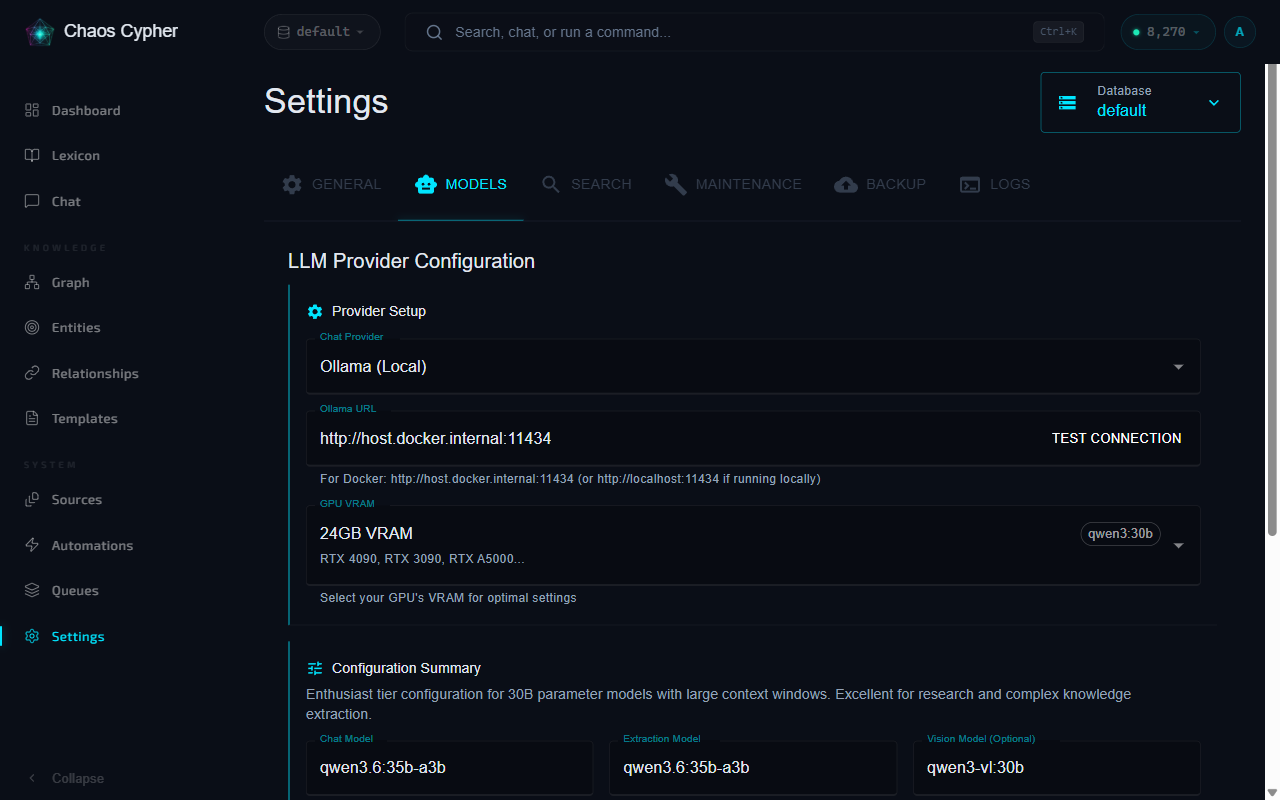Viewport: 1280px width, 800px height.
Task: Click the Chaos Cypher logo icon
Action: (x=40, y=32)
